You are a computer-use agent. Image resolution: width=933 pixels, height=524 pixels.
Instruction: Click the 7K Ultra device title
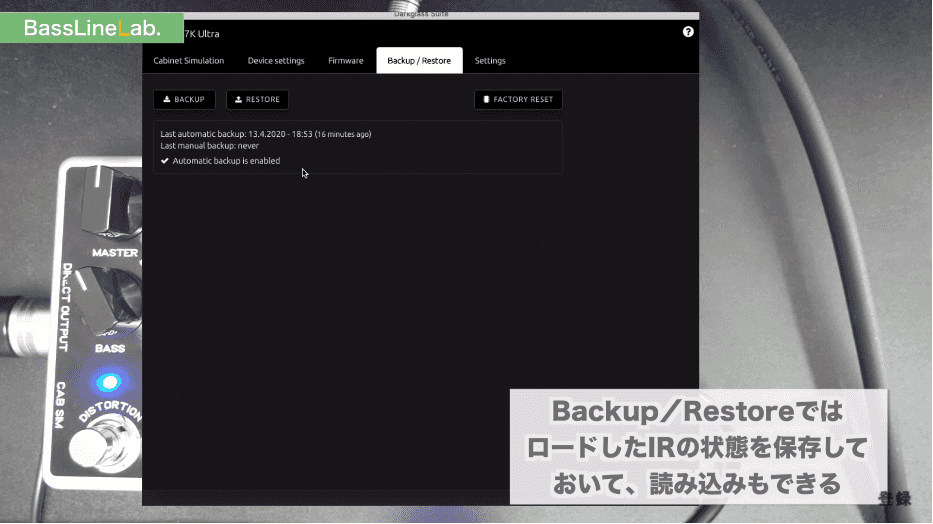(202, 34)
